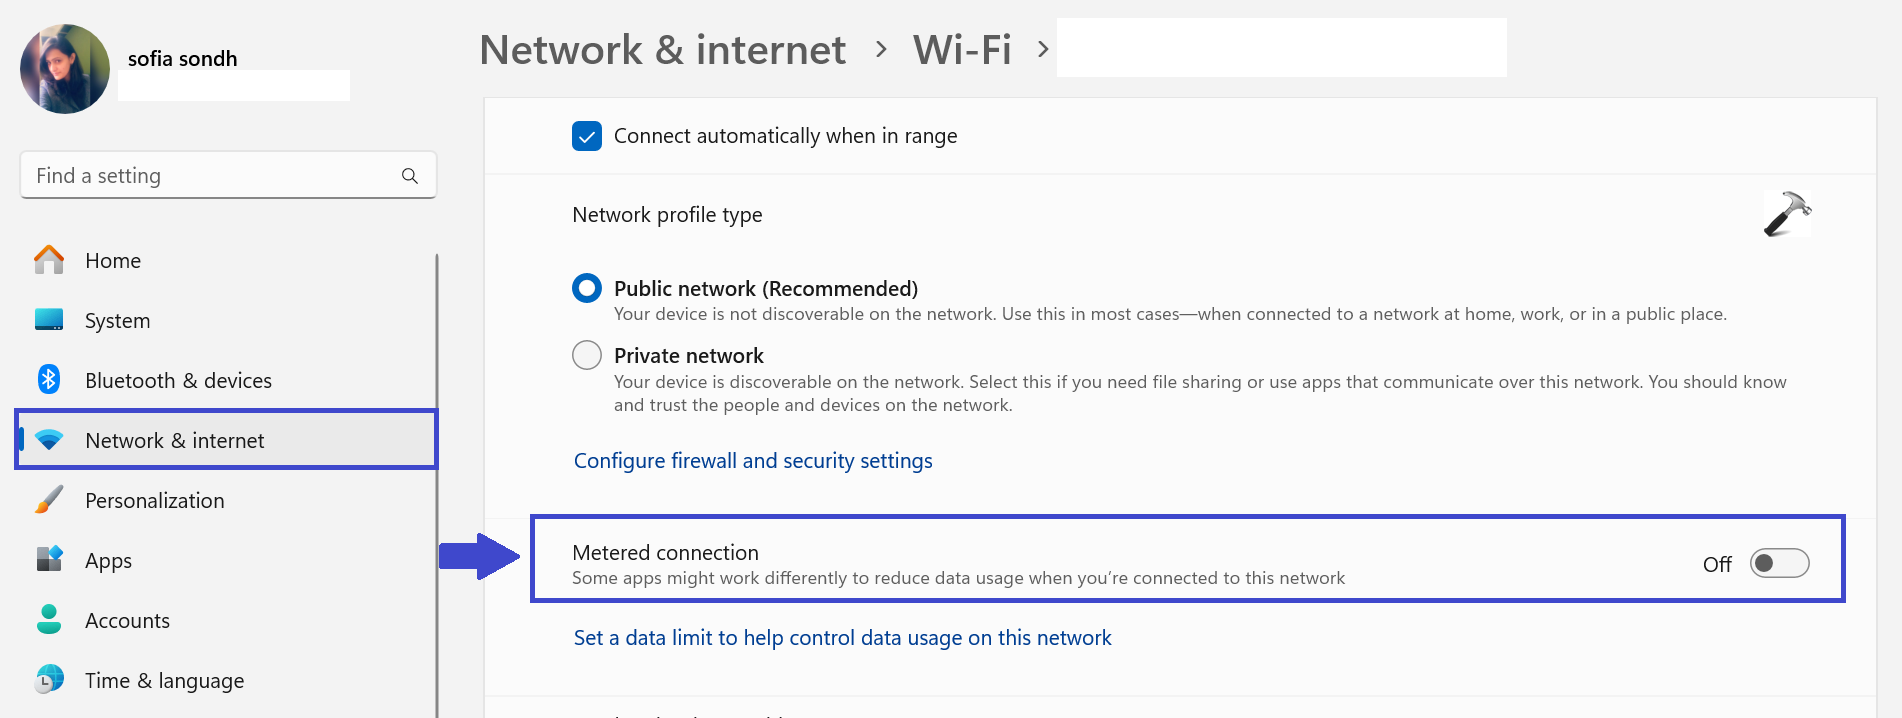Open Network & internet in sidebar
Viewport: 1902px width, 718px height.
(x=175, y=441)
